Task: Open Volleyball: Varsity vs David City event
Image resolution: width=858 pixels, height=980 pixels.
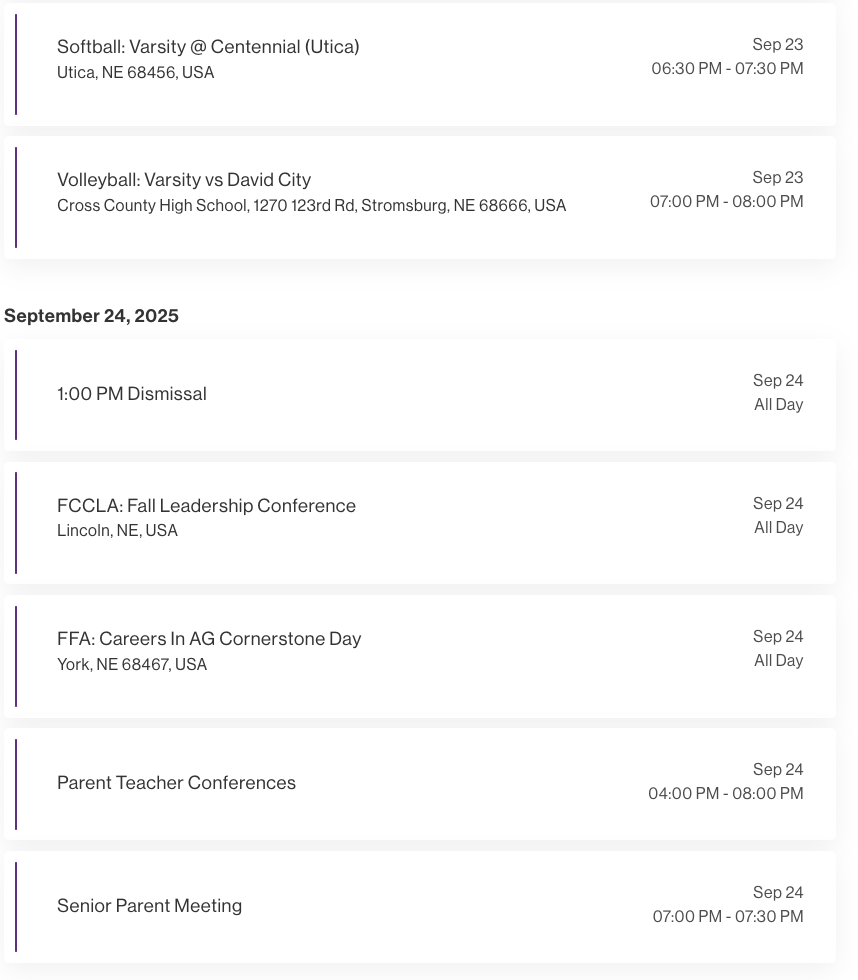Action: (x=184, y=180)
